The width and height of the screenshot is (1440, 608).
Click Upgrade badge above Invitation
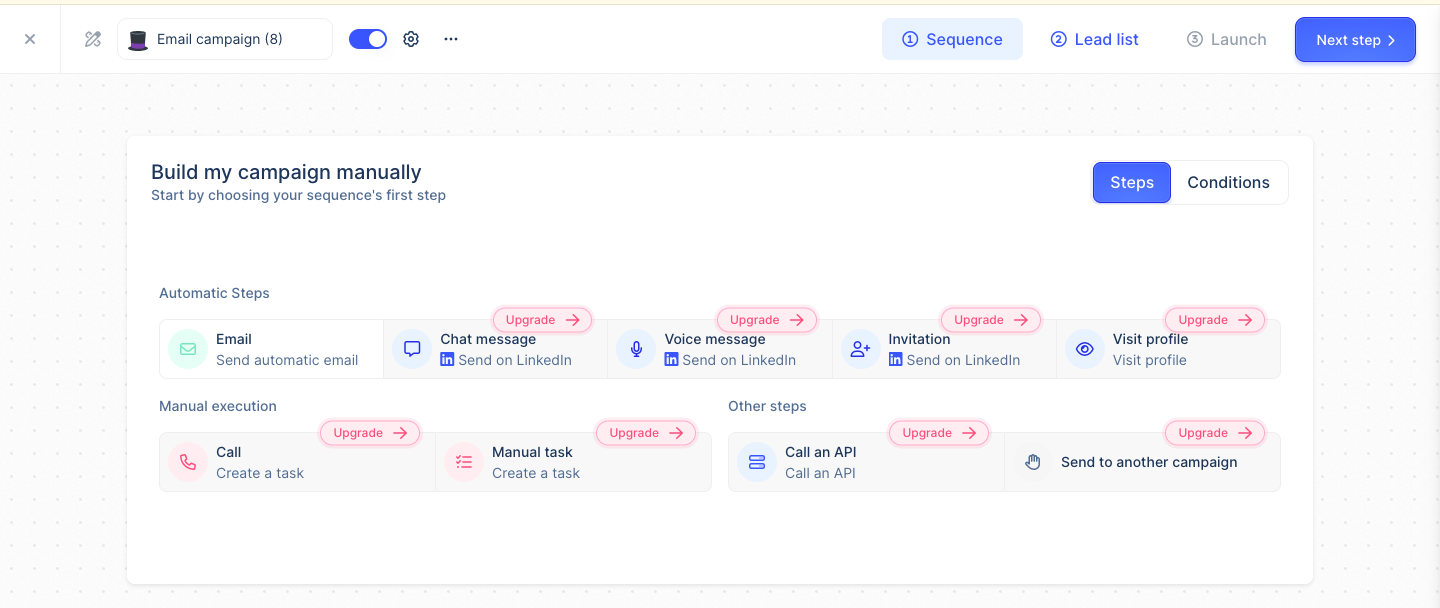[x=991, y=320]
